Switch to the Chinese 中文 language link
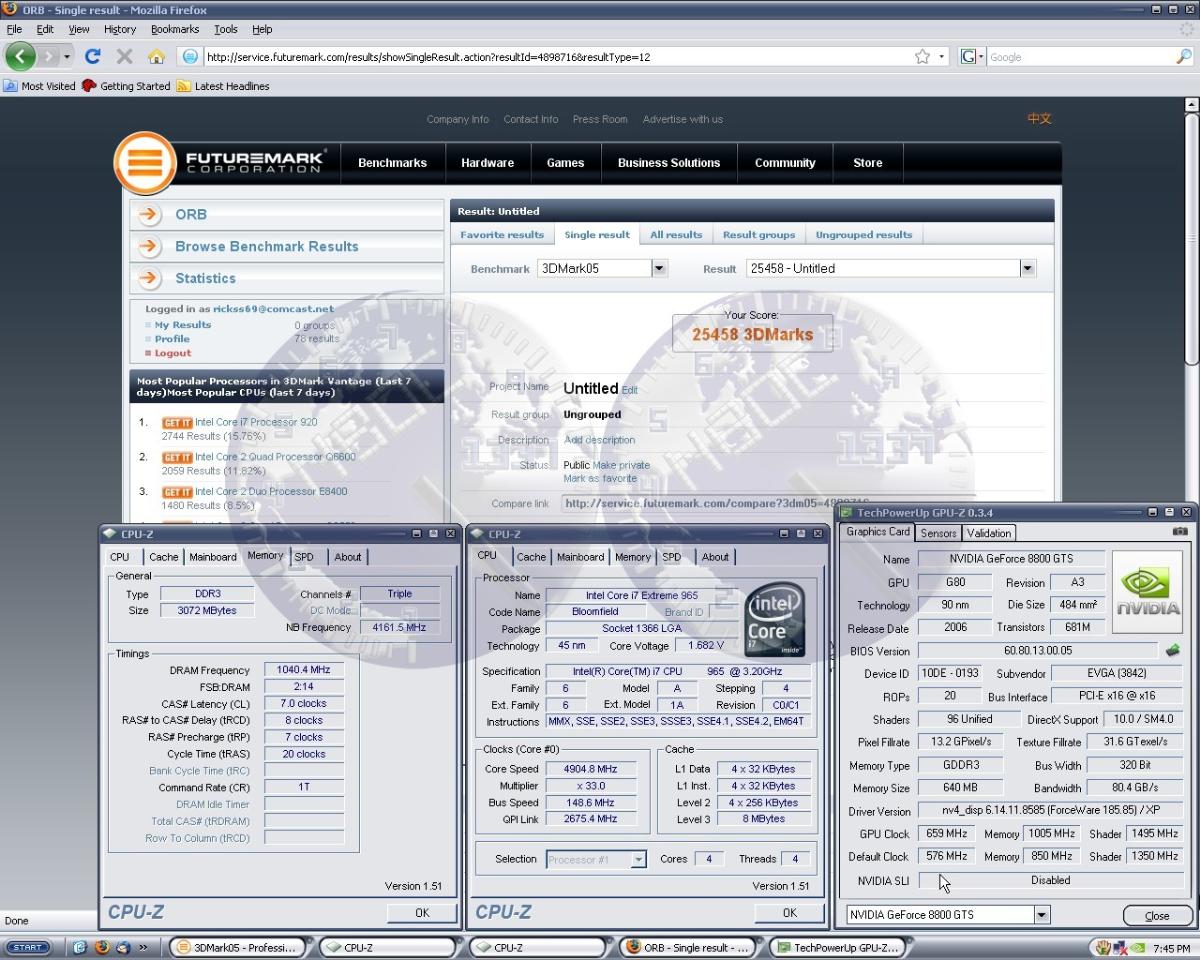Image resolution: width=1200 pixels, height=960 pixels. pos(1039,118)
